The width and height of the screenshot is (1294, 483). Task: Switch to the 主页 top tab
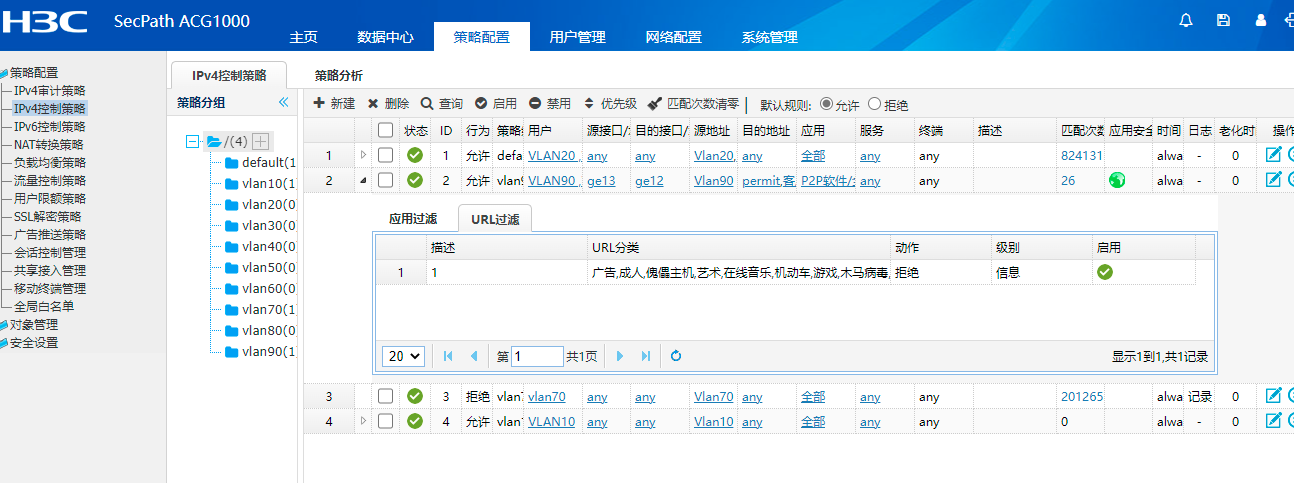coord(303,37)
